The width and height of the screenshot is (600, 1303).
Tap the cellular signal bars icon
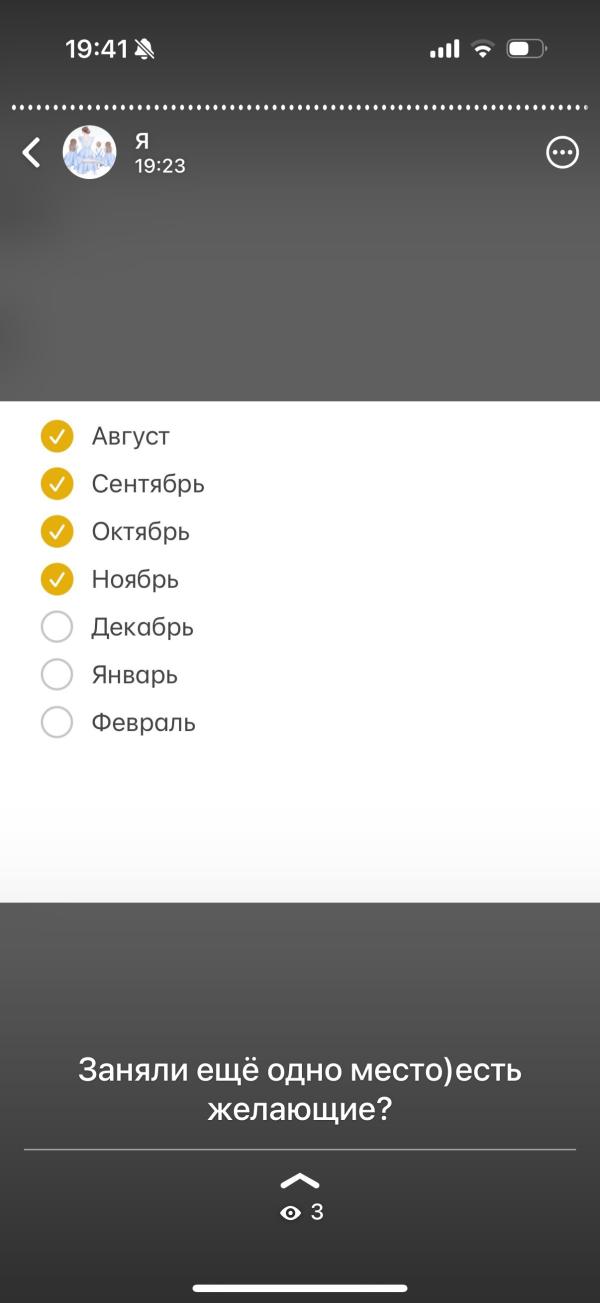click(x=445, y=48)
